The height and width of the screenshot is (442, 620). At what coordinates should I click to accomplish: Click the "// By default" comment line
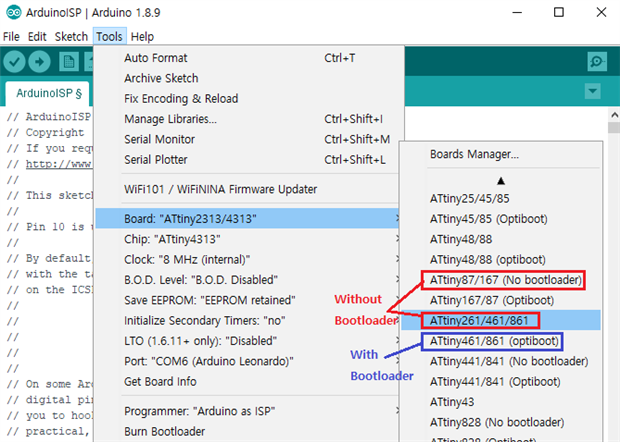(49, 258)
